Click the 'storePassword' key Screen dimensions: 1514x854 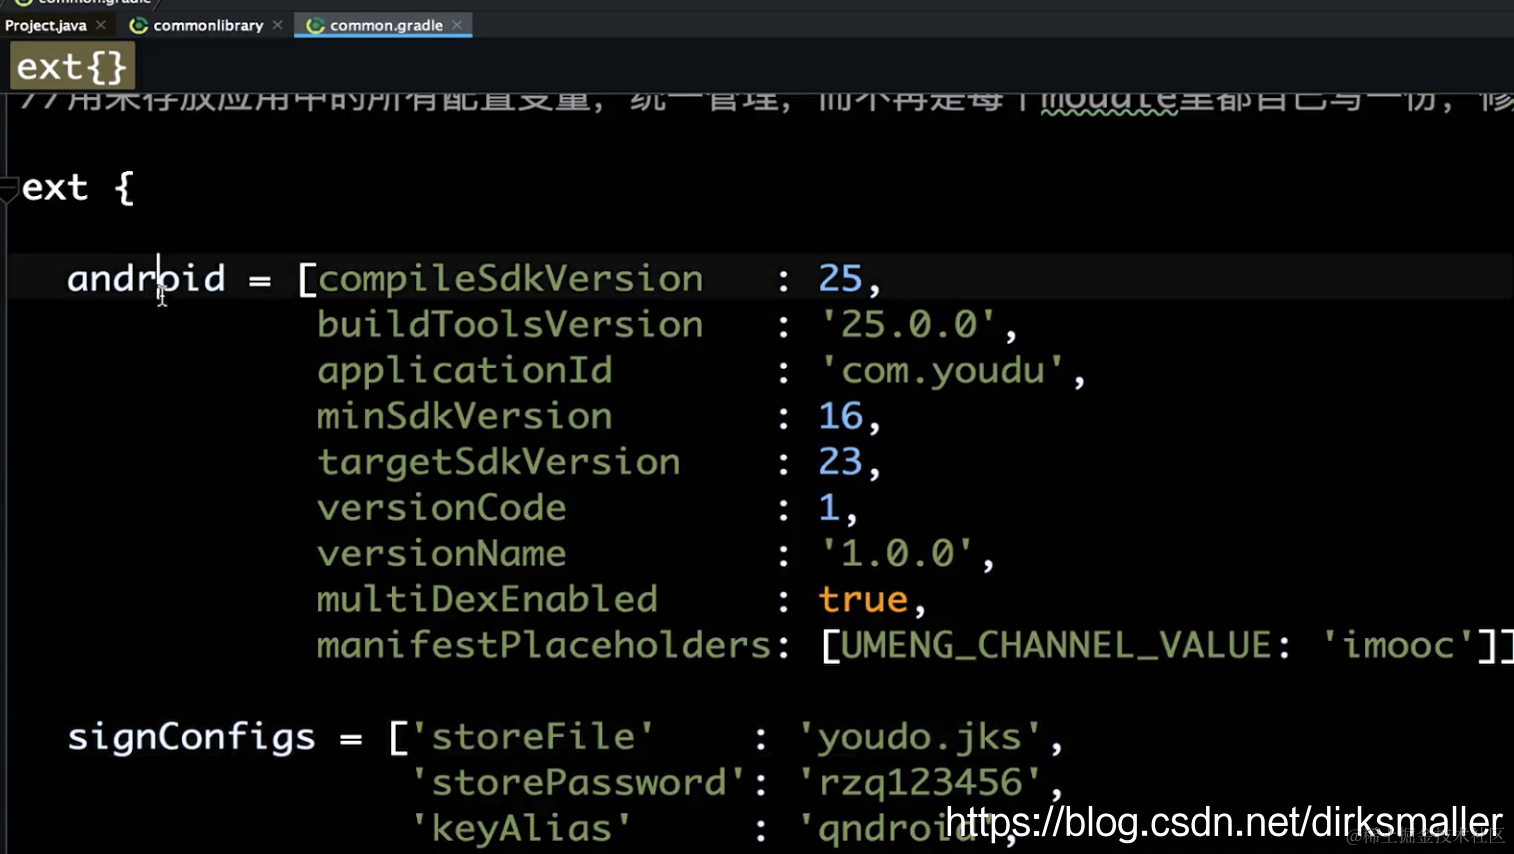578,782
